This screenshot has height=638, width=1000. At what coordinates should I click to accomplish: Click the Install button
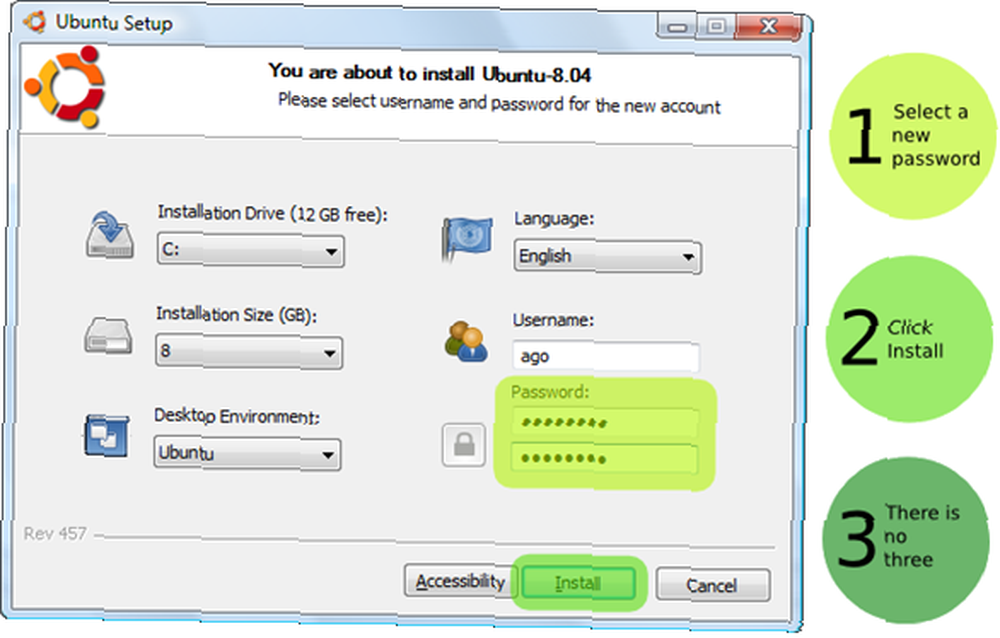578,583
